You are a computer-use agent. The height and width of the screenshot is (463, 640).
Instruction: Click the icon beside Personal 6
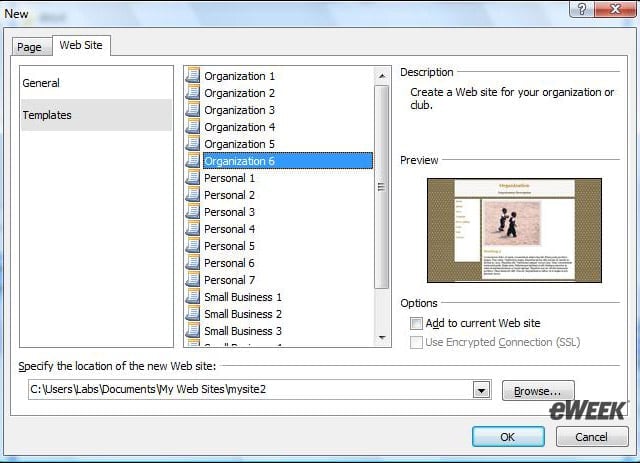point(193,263)
